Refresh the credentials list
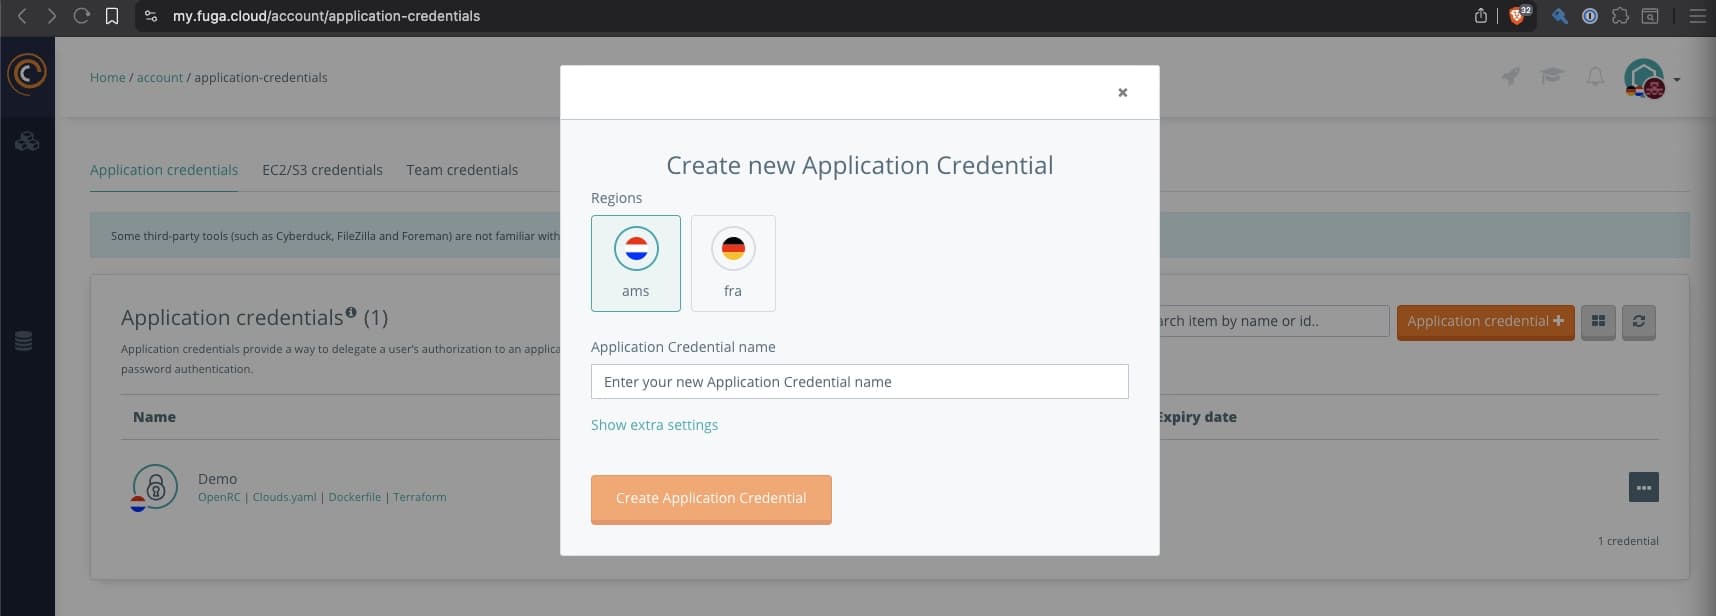 click(1638, 322)
